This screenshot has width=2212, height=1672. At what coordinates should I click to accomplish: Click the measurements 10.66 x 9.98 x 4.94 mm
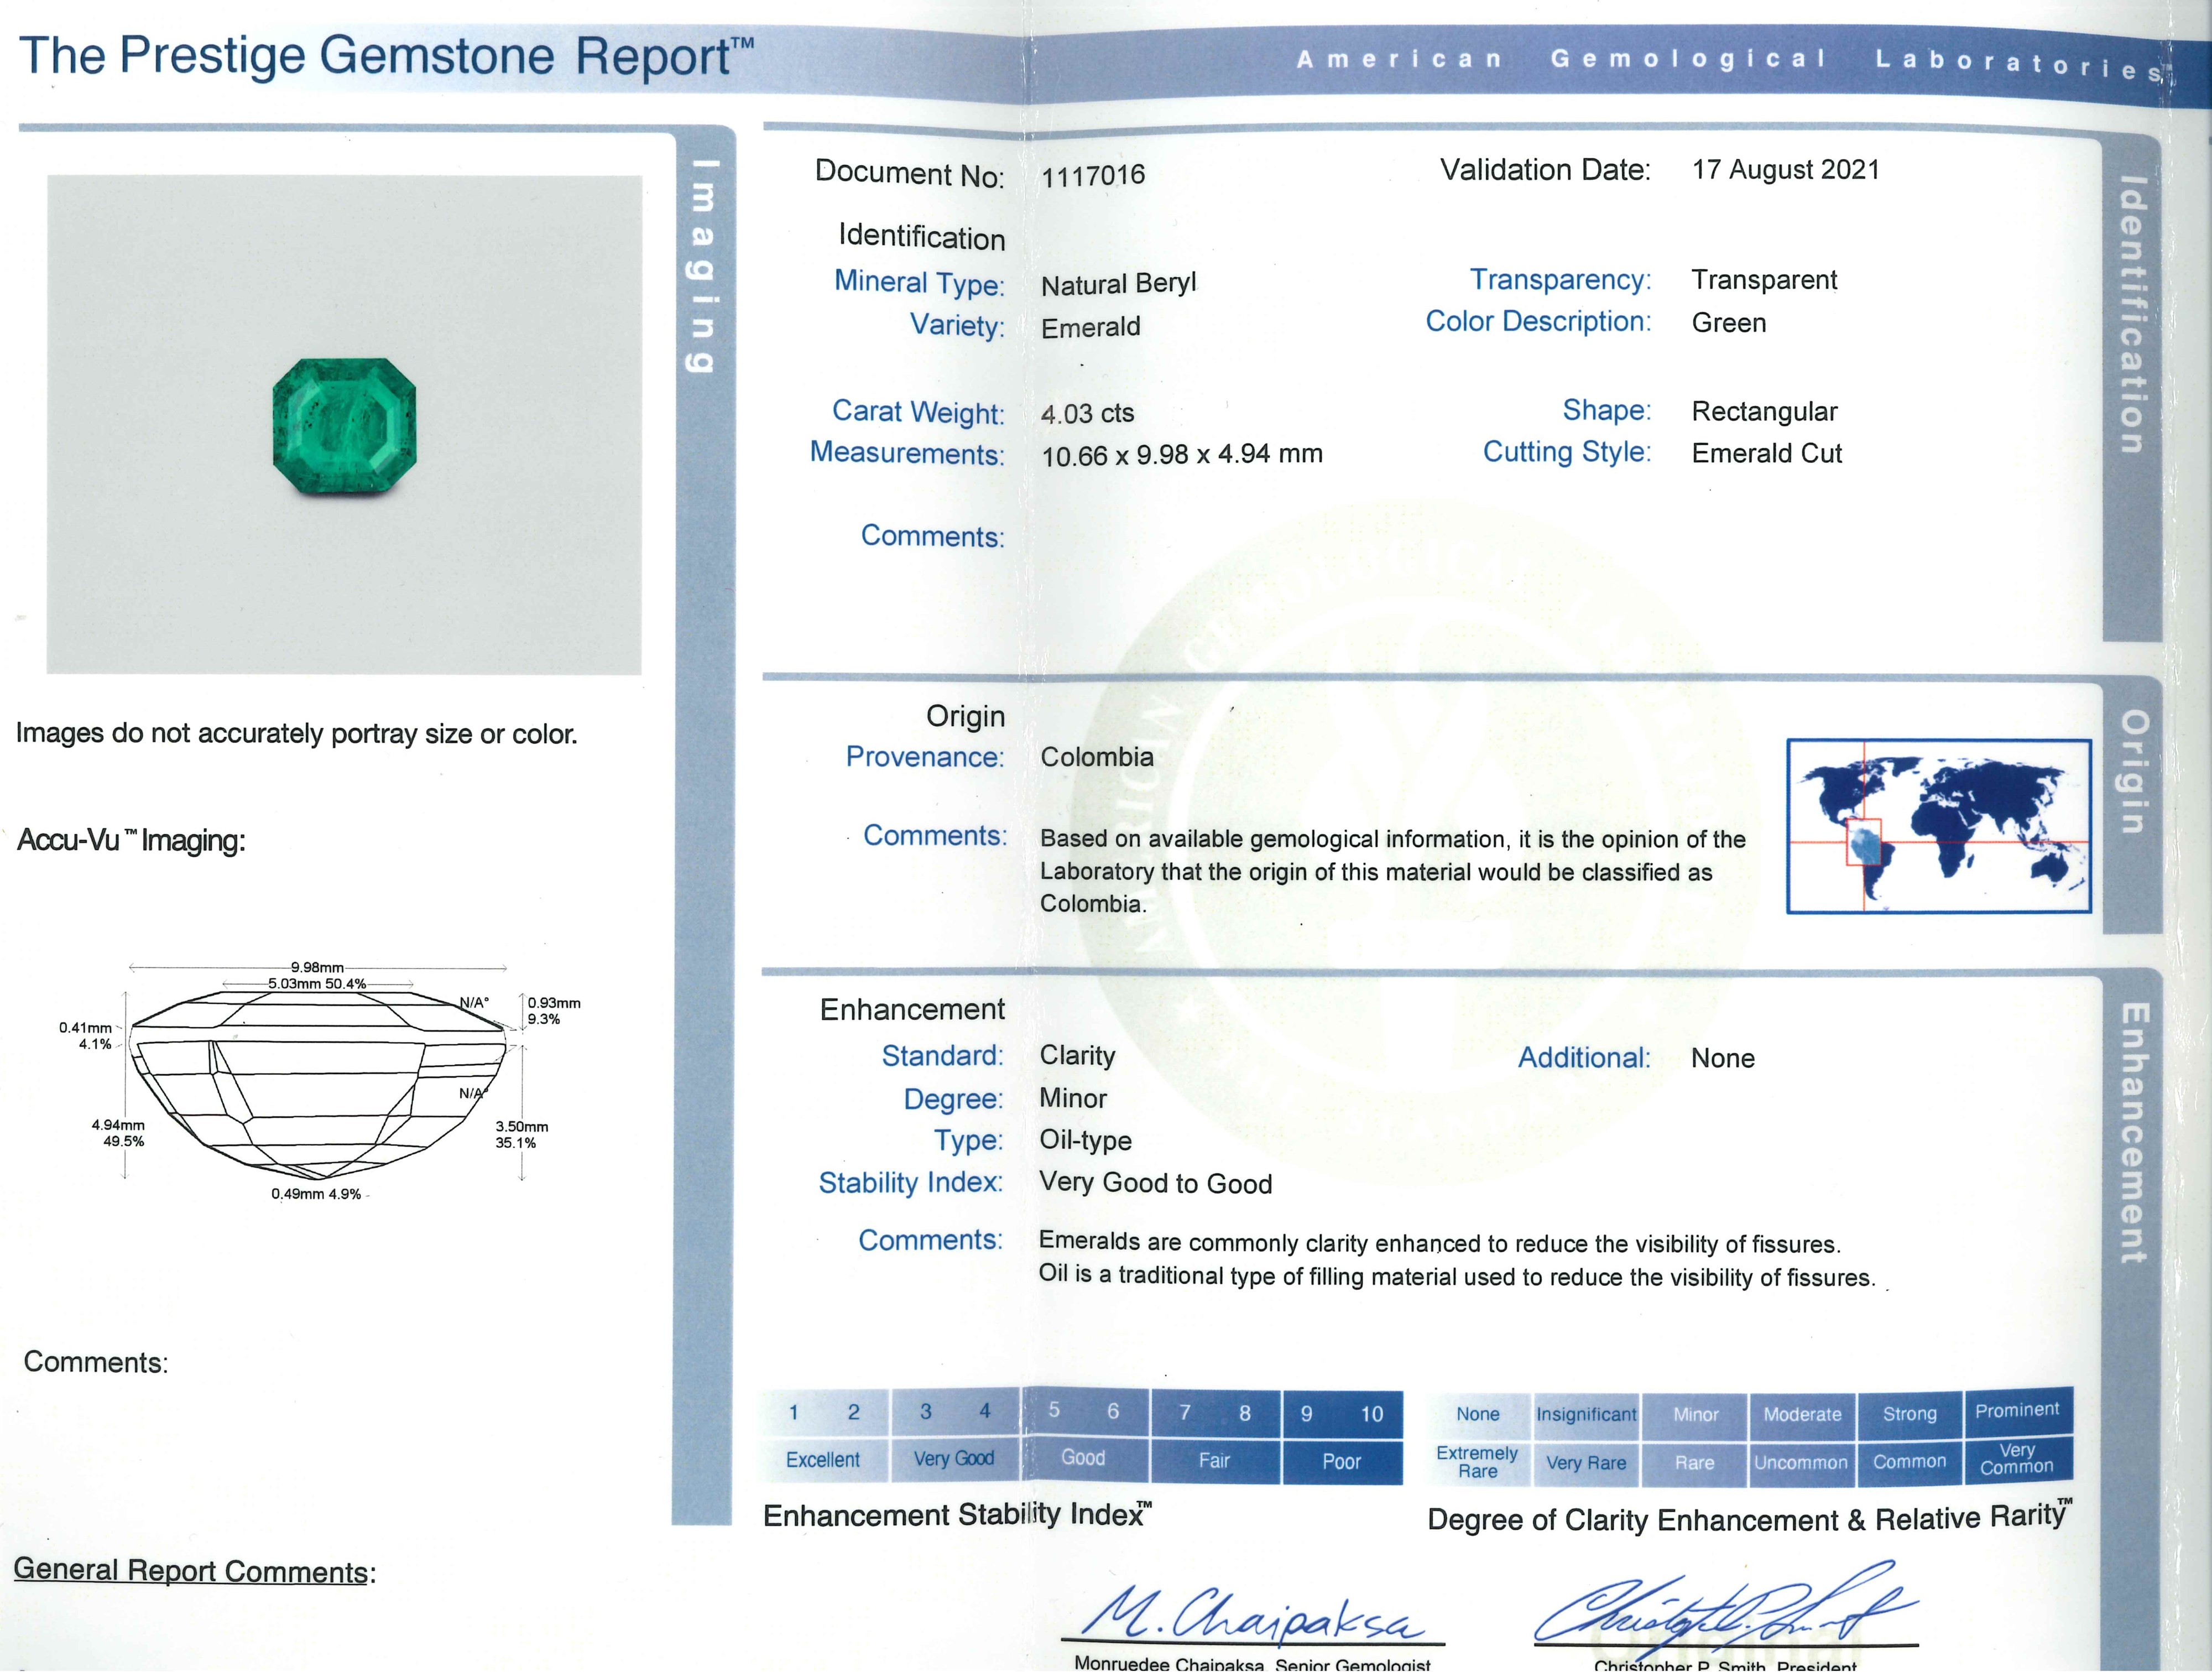tap(1181, 455)
